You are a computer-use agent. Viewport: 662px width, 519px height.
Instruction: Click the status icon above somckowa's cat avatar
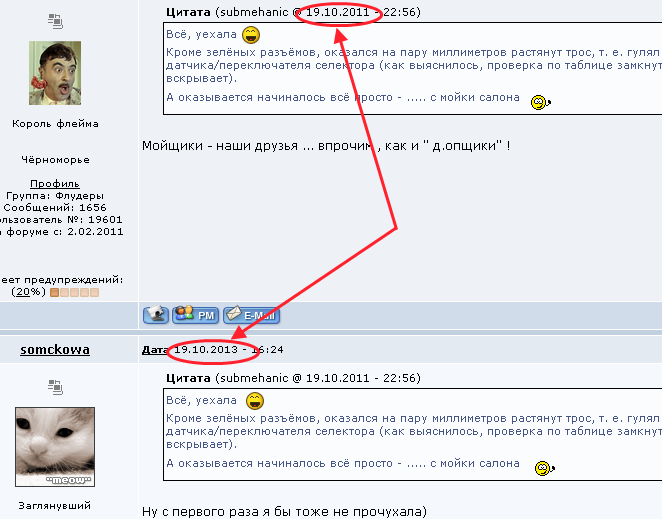click(55, 387)
